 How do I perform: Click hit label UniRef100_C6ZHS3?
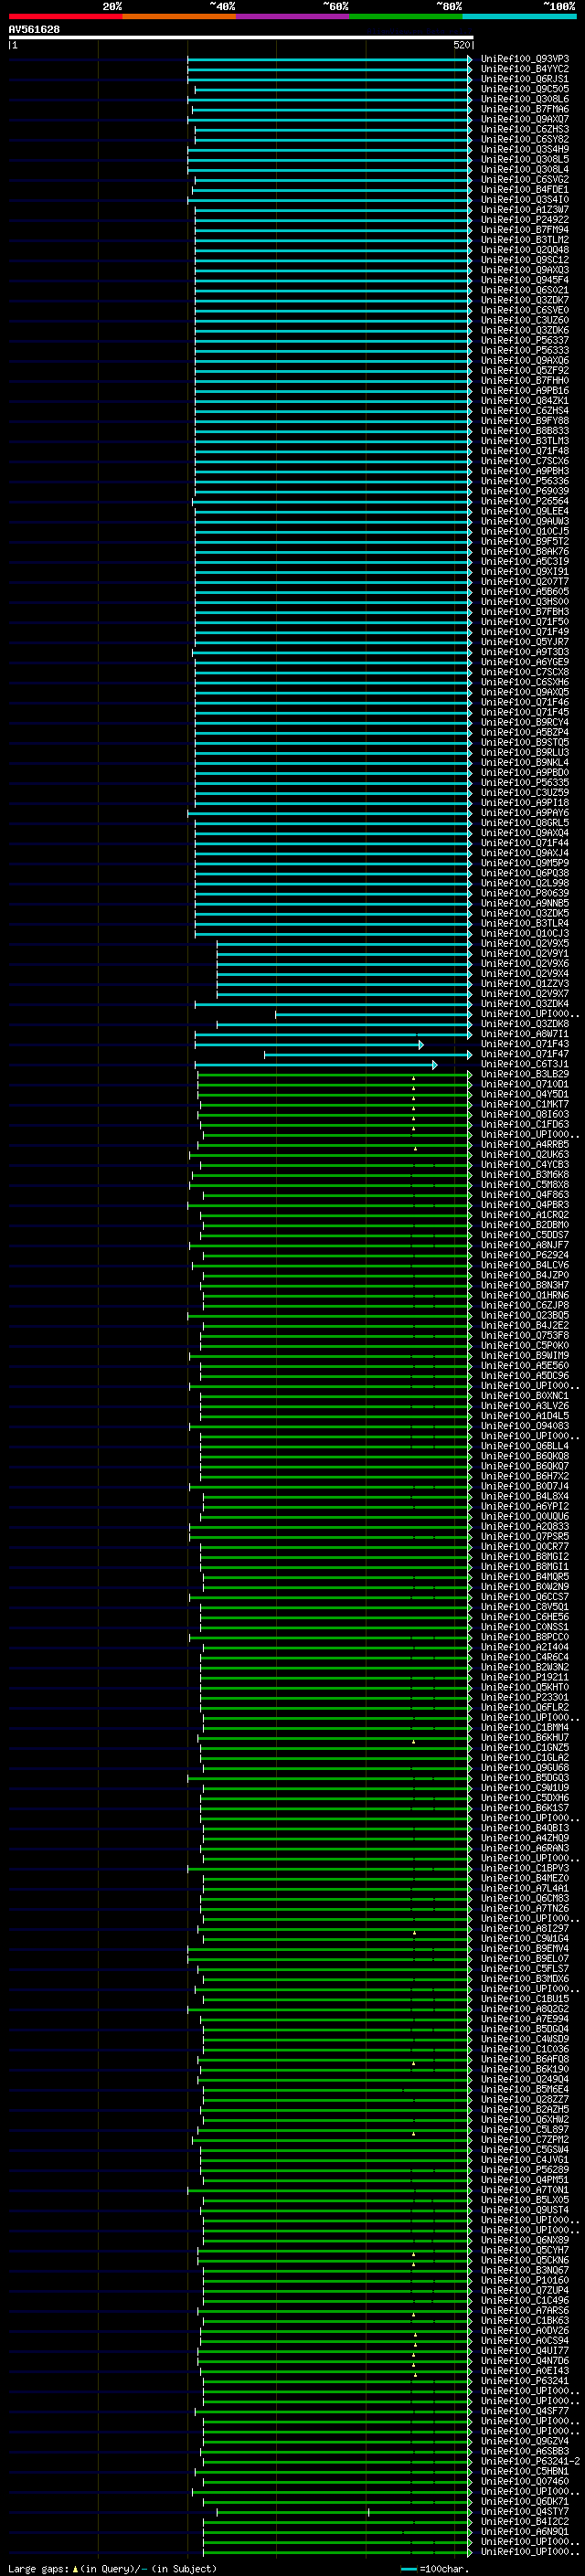(x=524, y=129)
